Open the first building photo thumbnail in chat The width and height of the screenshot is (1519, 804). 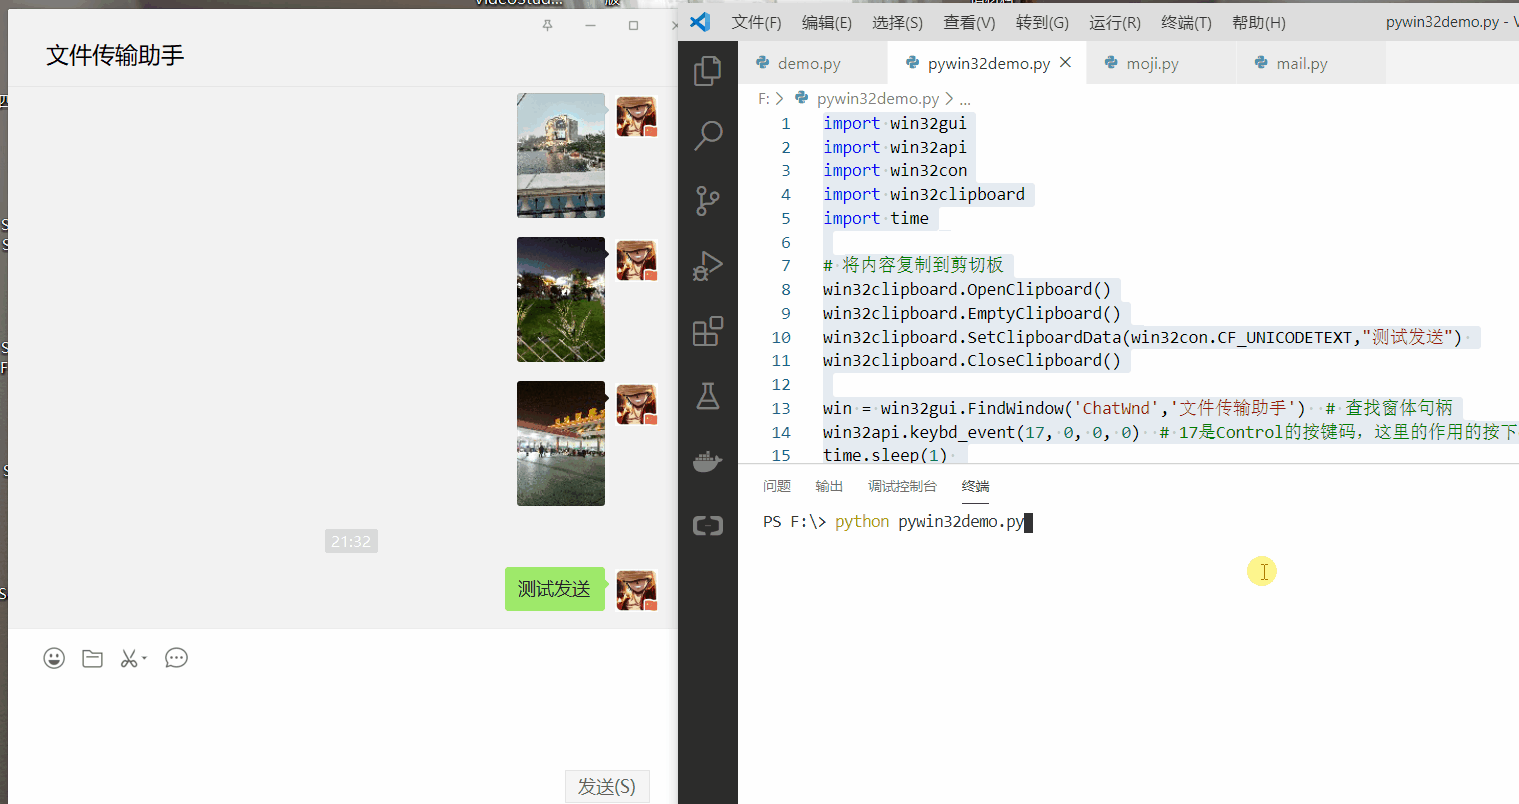pyautogui.click(x=561, y=155)
